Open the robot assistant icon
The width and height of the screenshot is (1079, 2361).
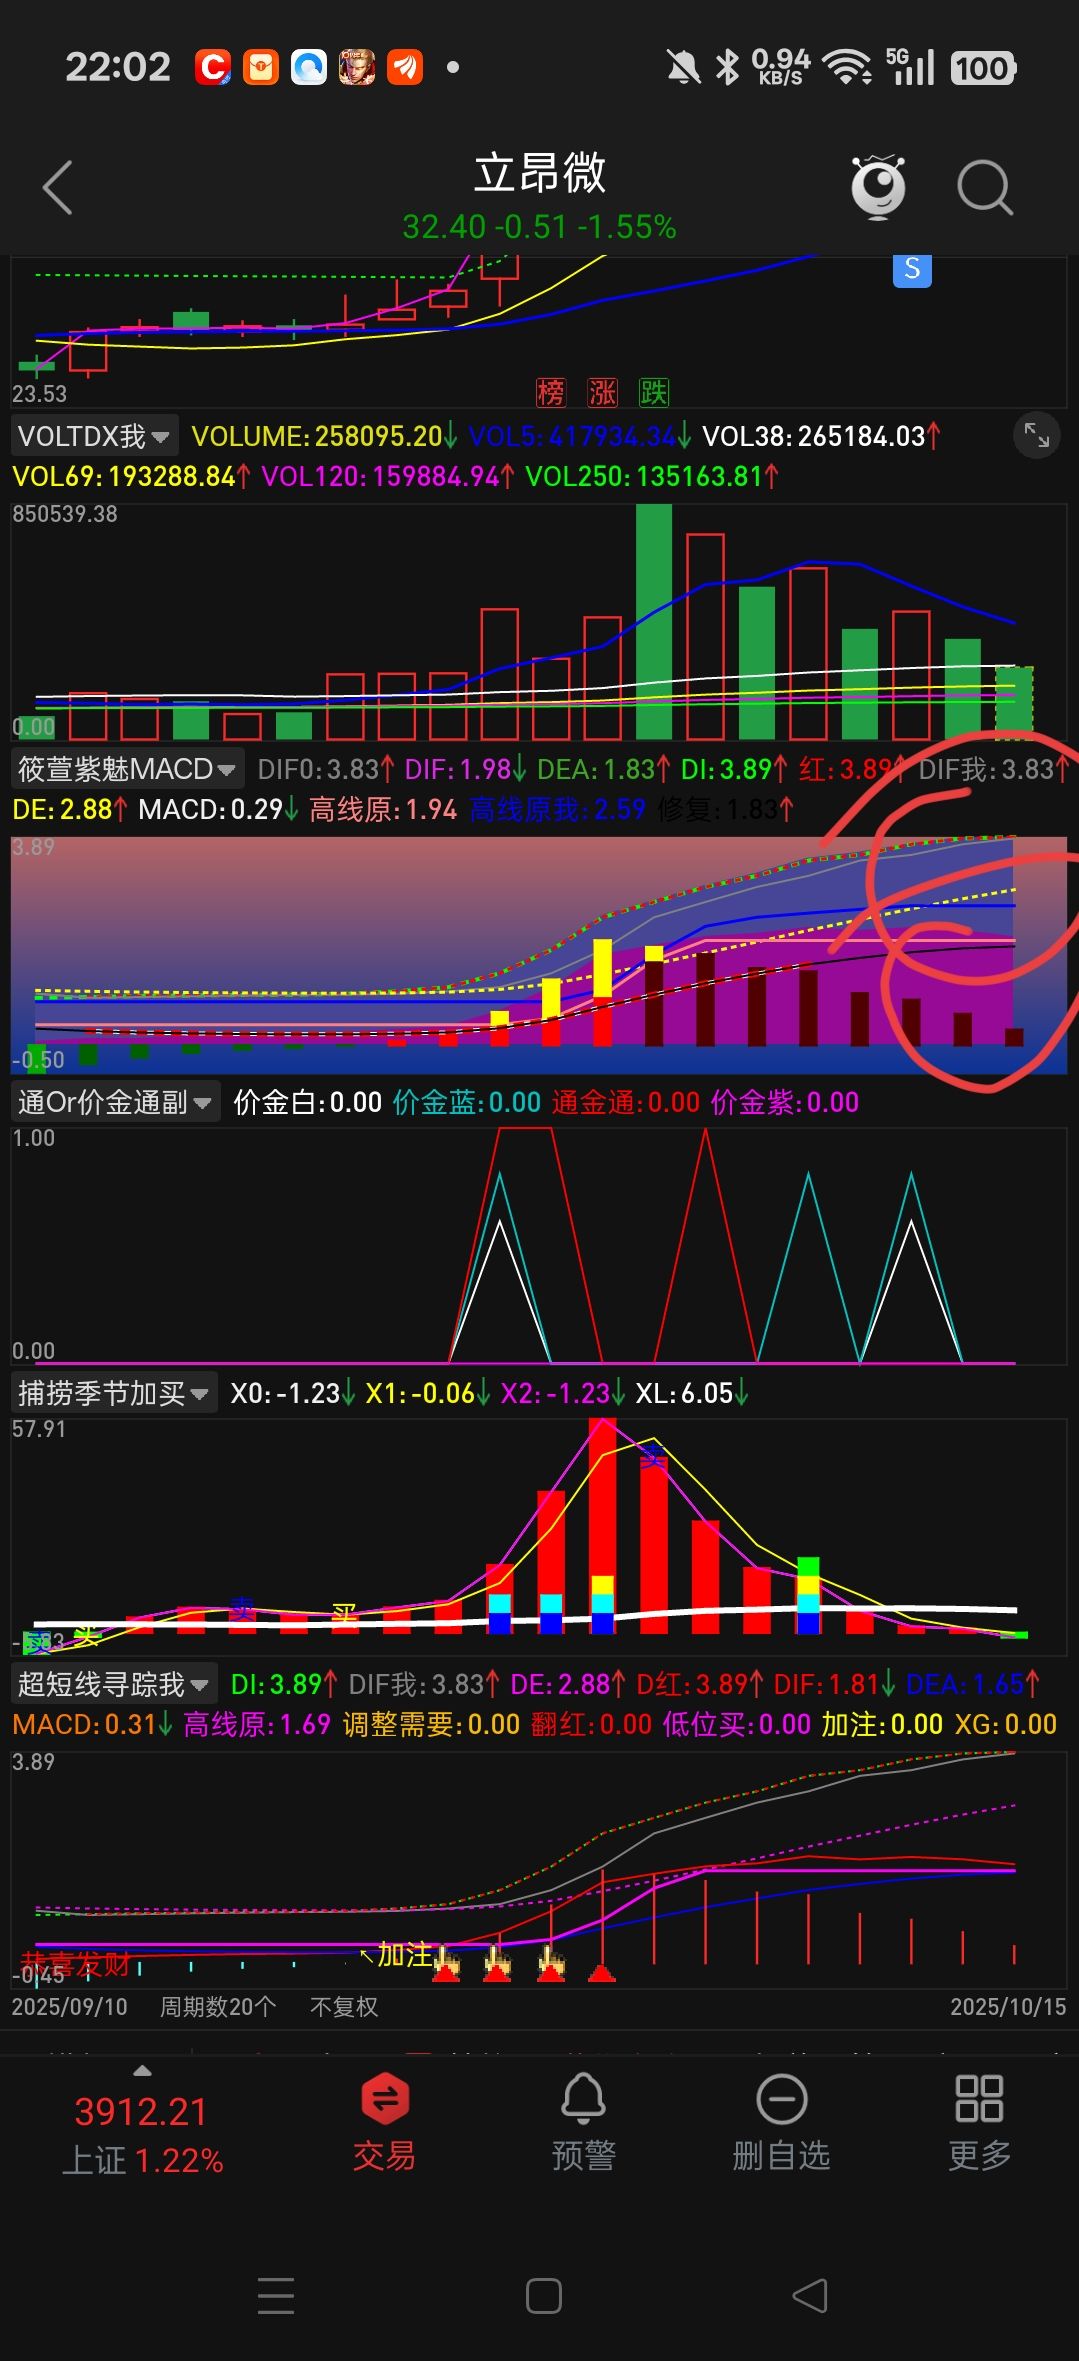pos(878,187)
